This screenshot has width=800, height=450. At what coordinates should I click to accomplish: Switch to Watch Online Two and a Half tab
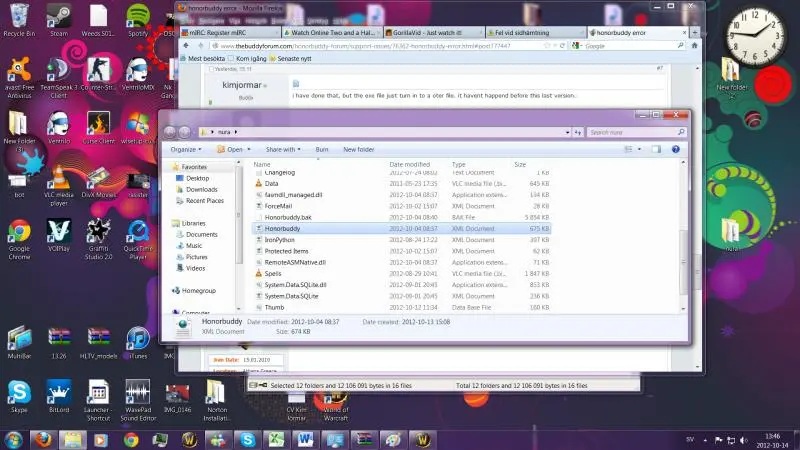point(332,32)
